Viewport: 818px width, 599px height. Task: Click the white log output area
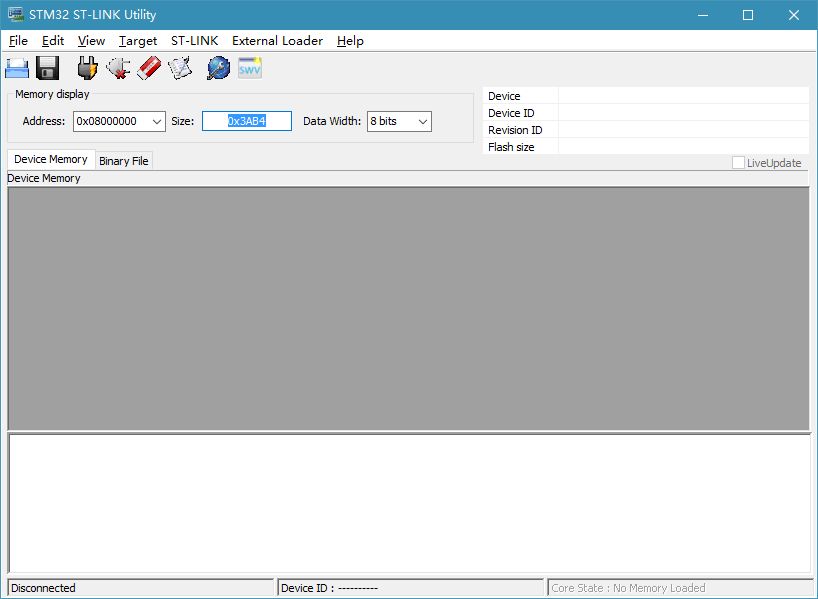pos(410,503)
